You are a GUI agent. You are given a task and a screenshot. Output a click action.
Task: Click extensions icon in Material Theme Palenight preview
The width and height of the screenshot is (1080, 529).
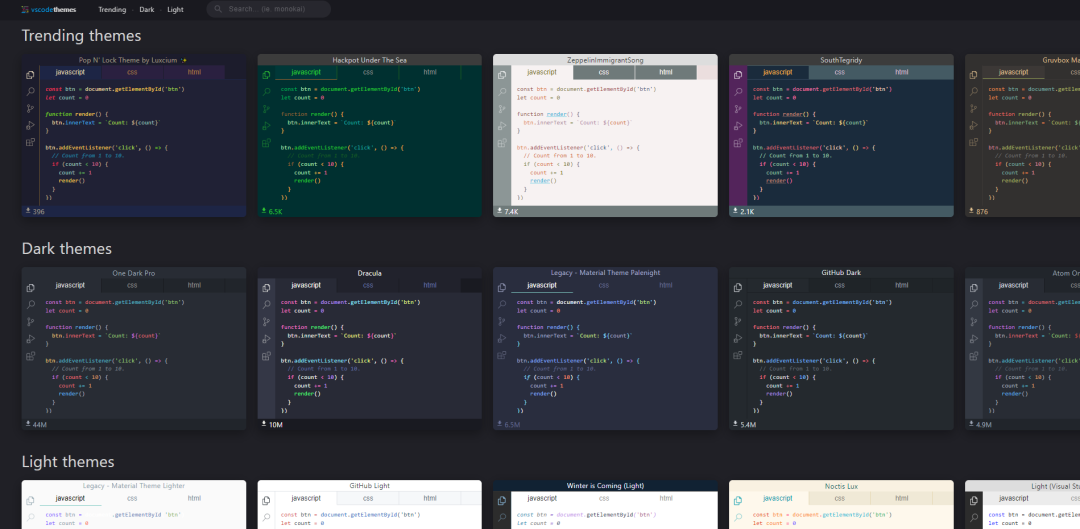point(502,356)
